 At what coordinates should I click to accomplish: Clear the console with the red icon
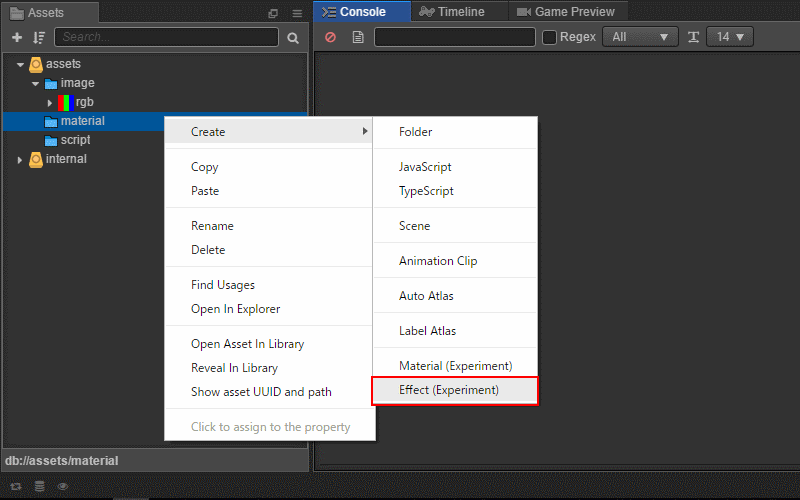pos(331,37)
